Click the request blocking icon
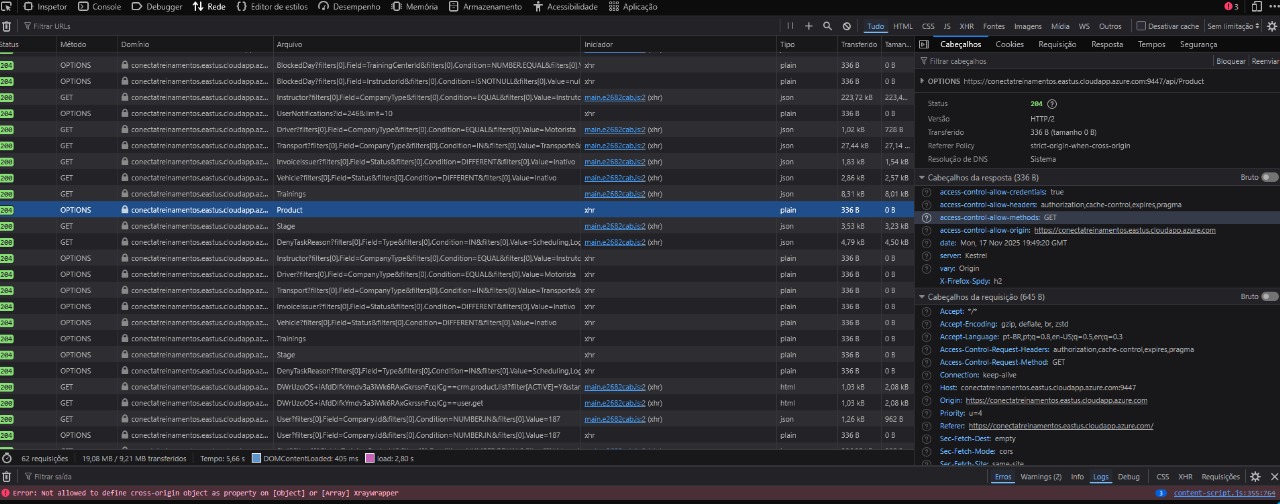The width and height of the screenshot is (1280, 504). click(x=847, y=26)
